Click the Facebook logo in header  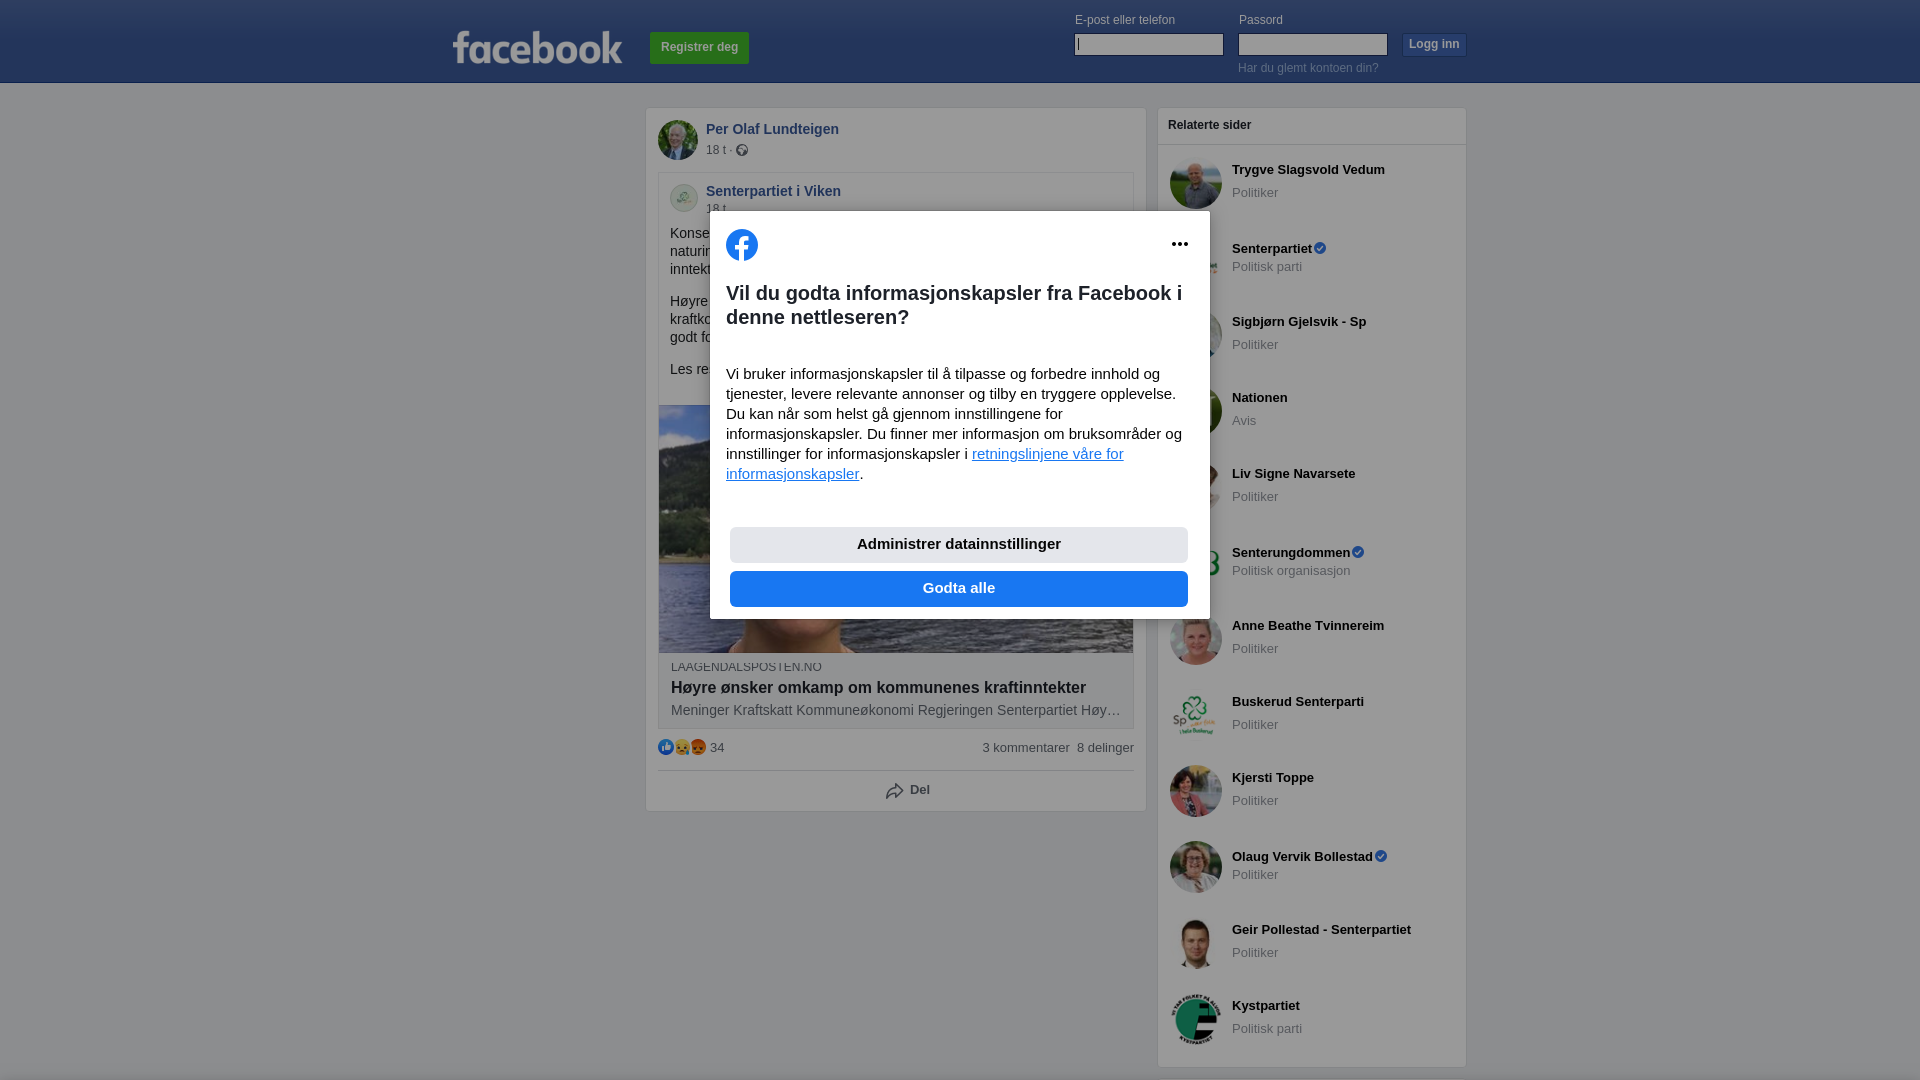537,47
